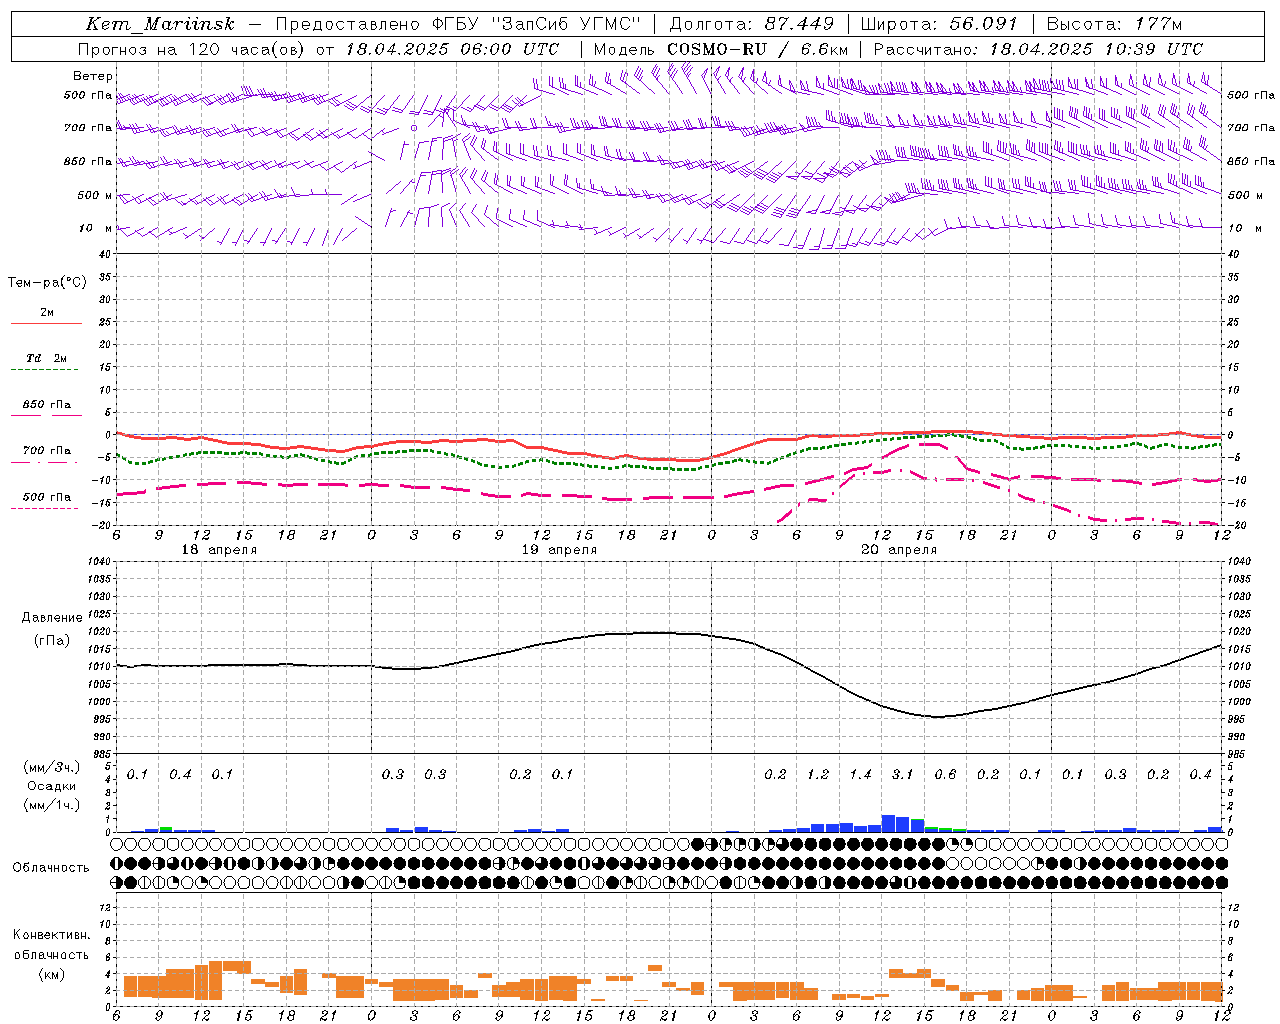Screen dimensions: 1280x1024
Task: Click the Прогноз на 120 часа(ов) text
Action: coord(193,49)
